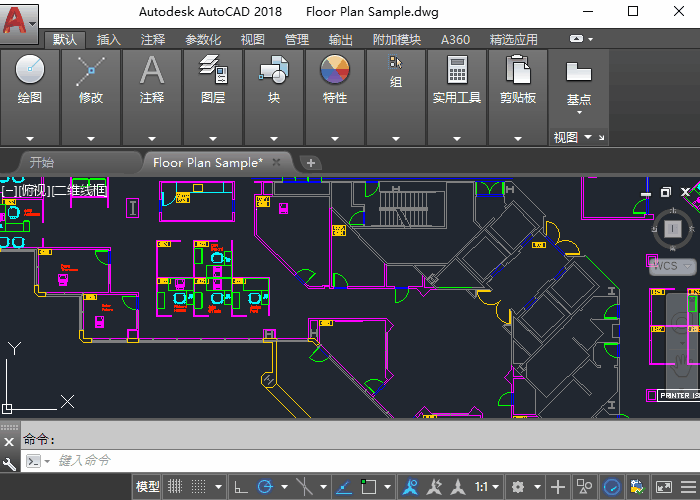The image size is (700, 500).
Task: Open the 开始 document tab
Action: tap(80, 162)
